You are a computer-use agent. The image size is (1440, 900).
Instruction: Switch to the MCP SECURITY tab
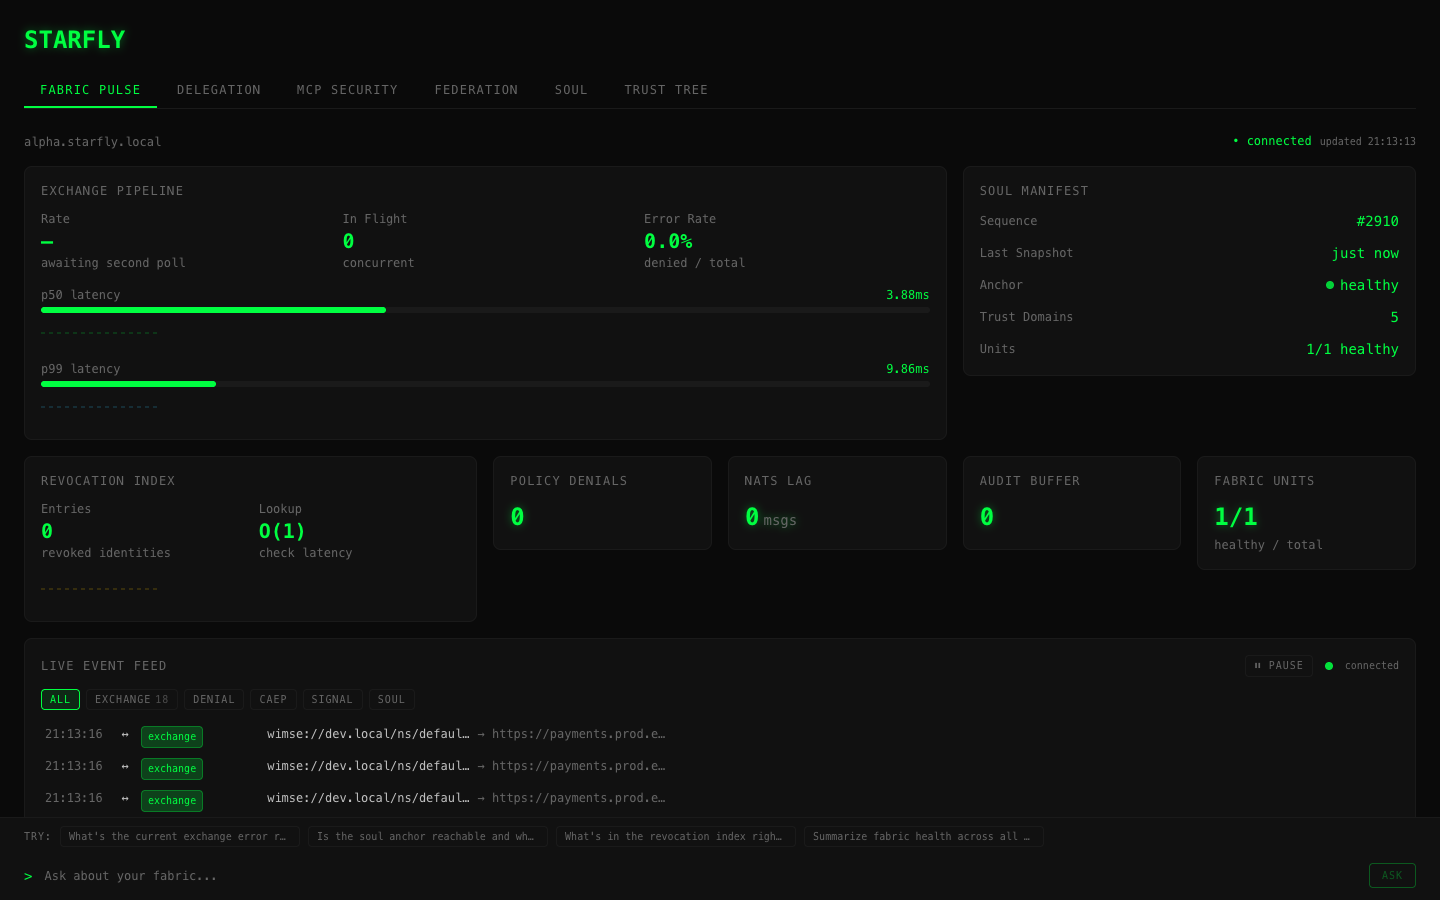point(347,90)
